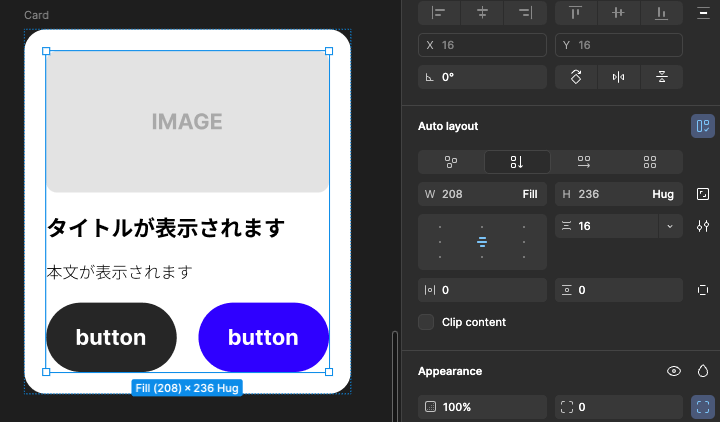720x422 pixels.
Task: Open the auto layout advanced settings
Action: click(703, 226)
